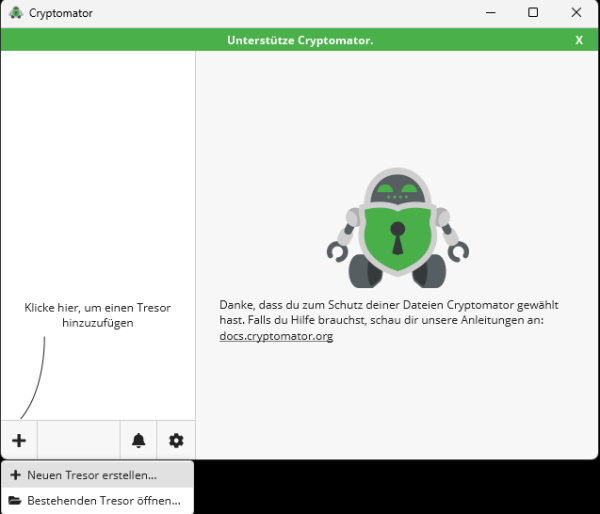Choose "Bestehenden Tresor öffnen..." from the menu

[x=96, y=500]
